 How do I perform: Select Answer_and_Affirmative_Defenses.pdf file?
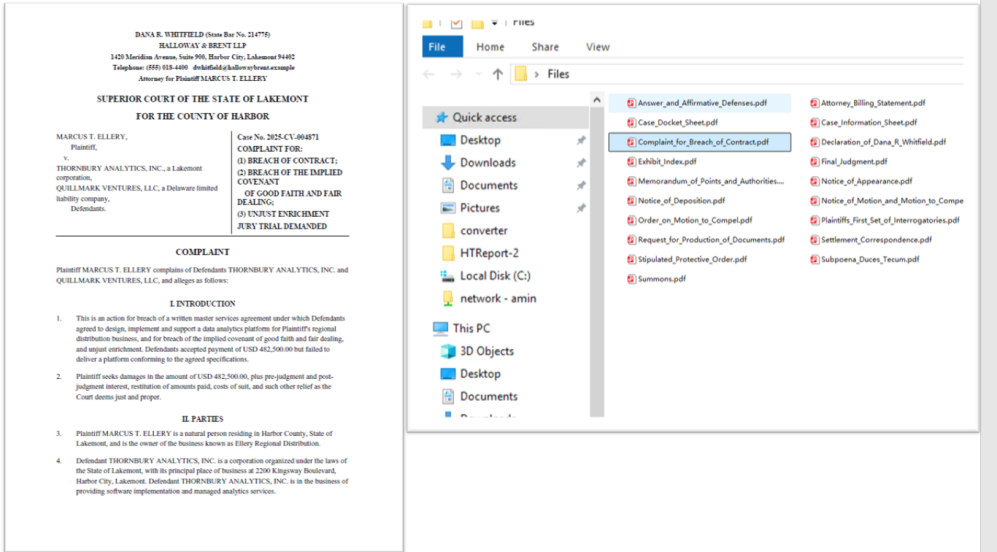coord(699,103)
